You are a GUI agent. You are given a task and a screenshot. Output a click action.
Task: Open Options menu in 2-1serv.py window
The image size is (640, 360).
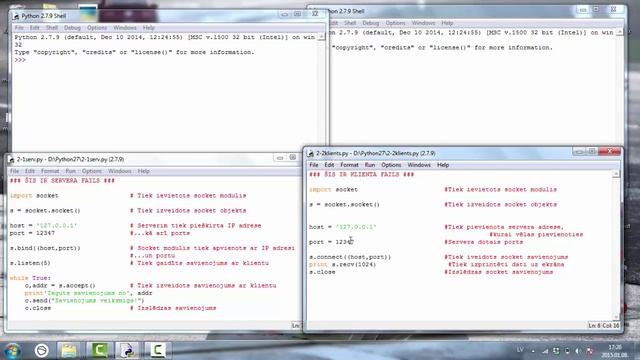coord(92,171)
